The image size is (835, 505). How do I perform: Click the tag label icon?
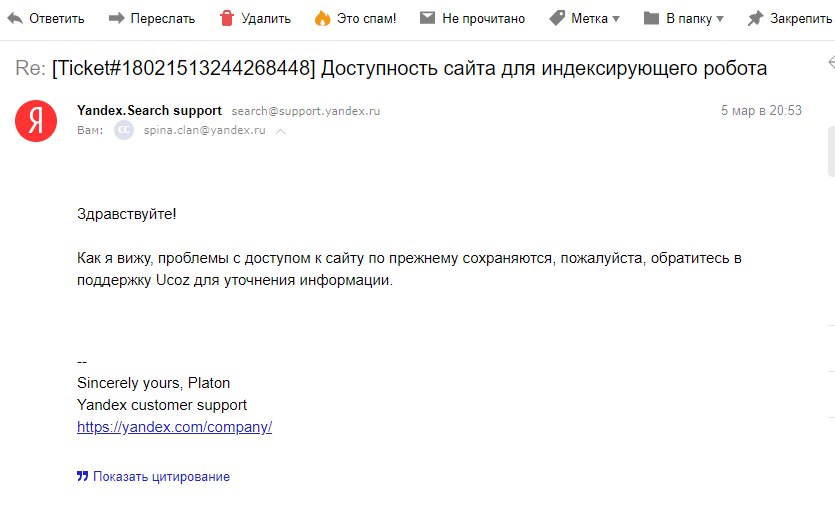click(557, 18)
